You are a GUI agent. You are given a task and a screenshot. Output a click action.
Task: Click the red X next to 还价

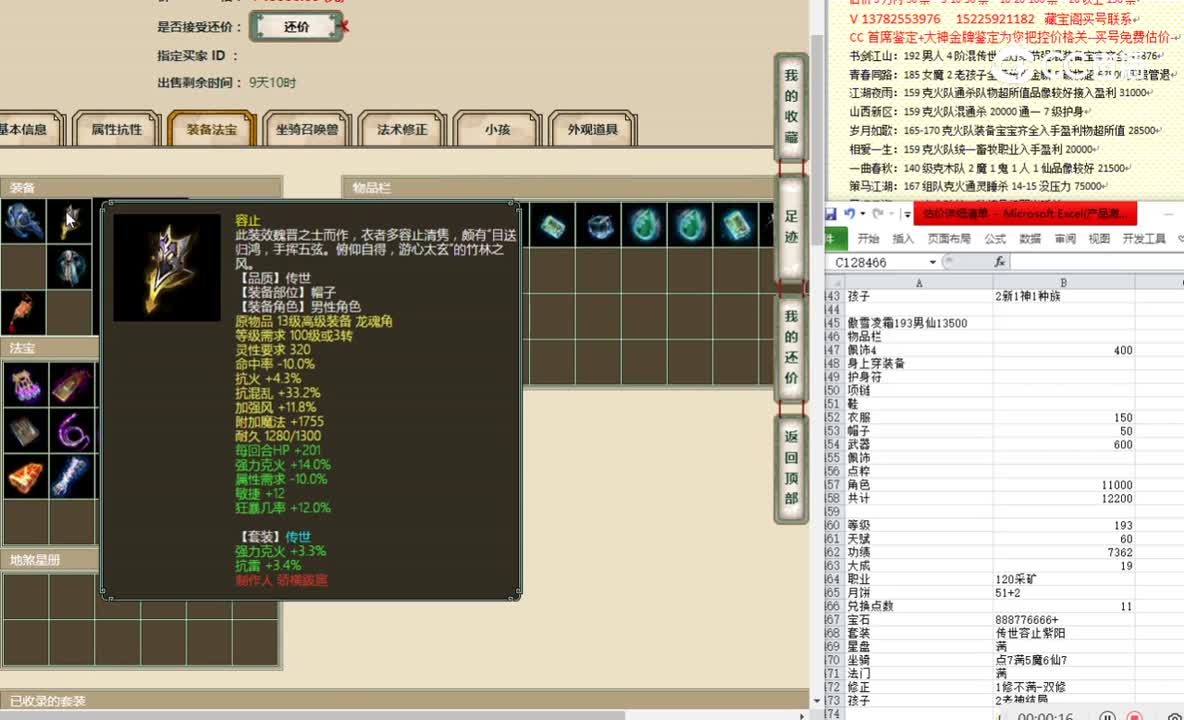(x=344, y=26)
